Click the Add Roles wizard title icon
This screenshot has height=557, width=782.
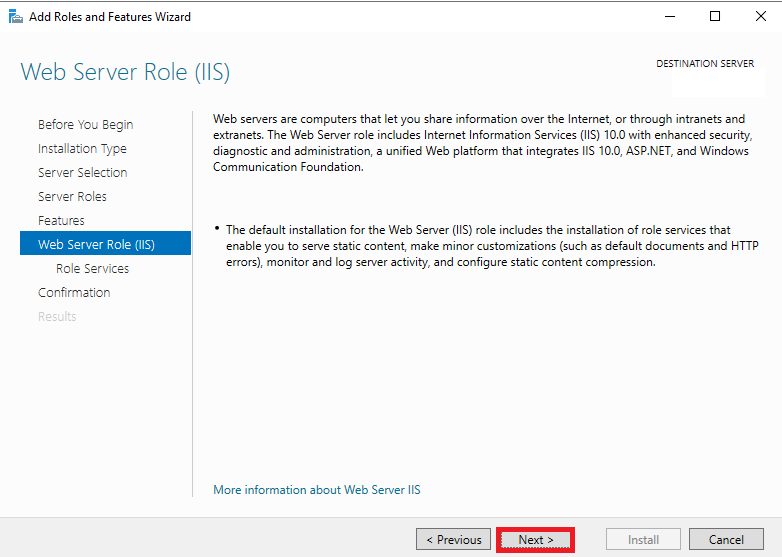[x=15, y=16]
